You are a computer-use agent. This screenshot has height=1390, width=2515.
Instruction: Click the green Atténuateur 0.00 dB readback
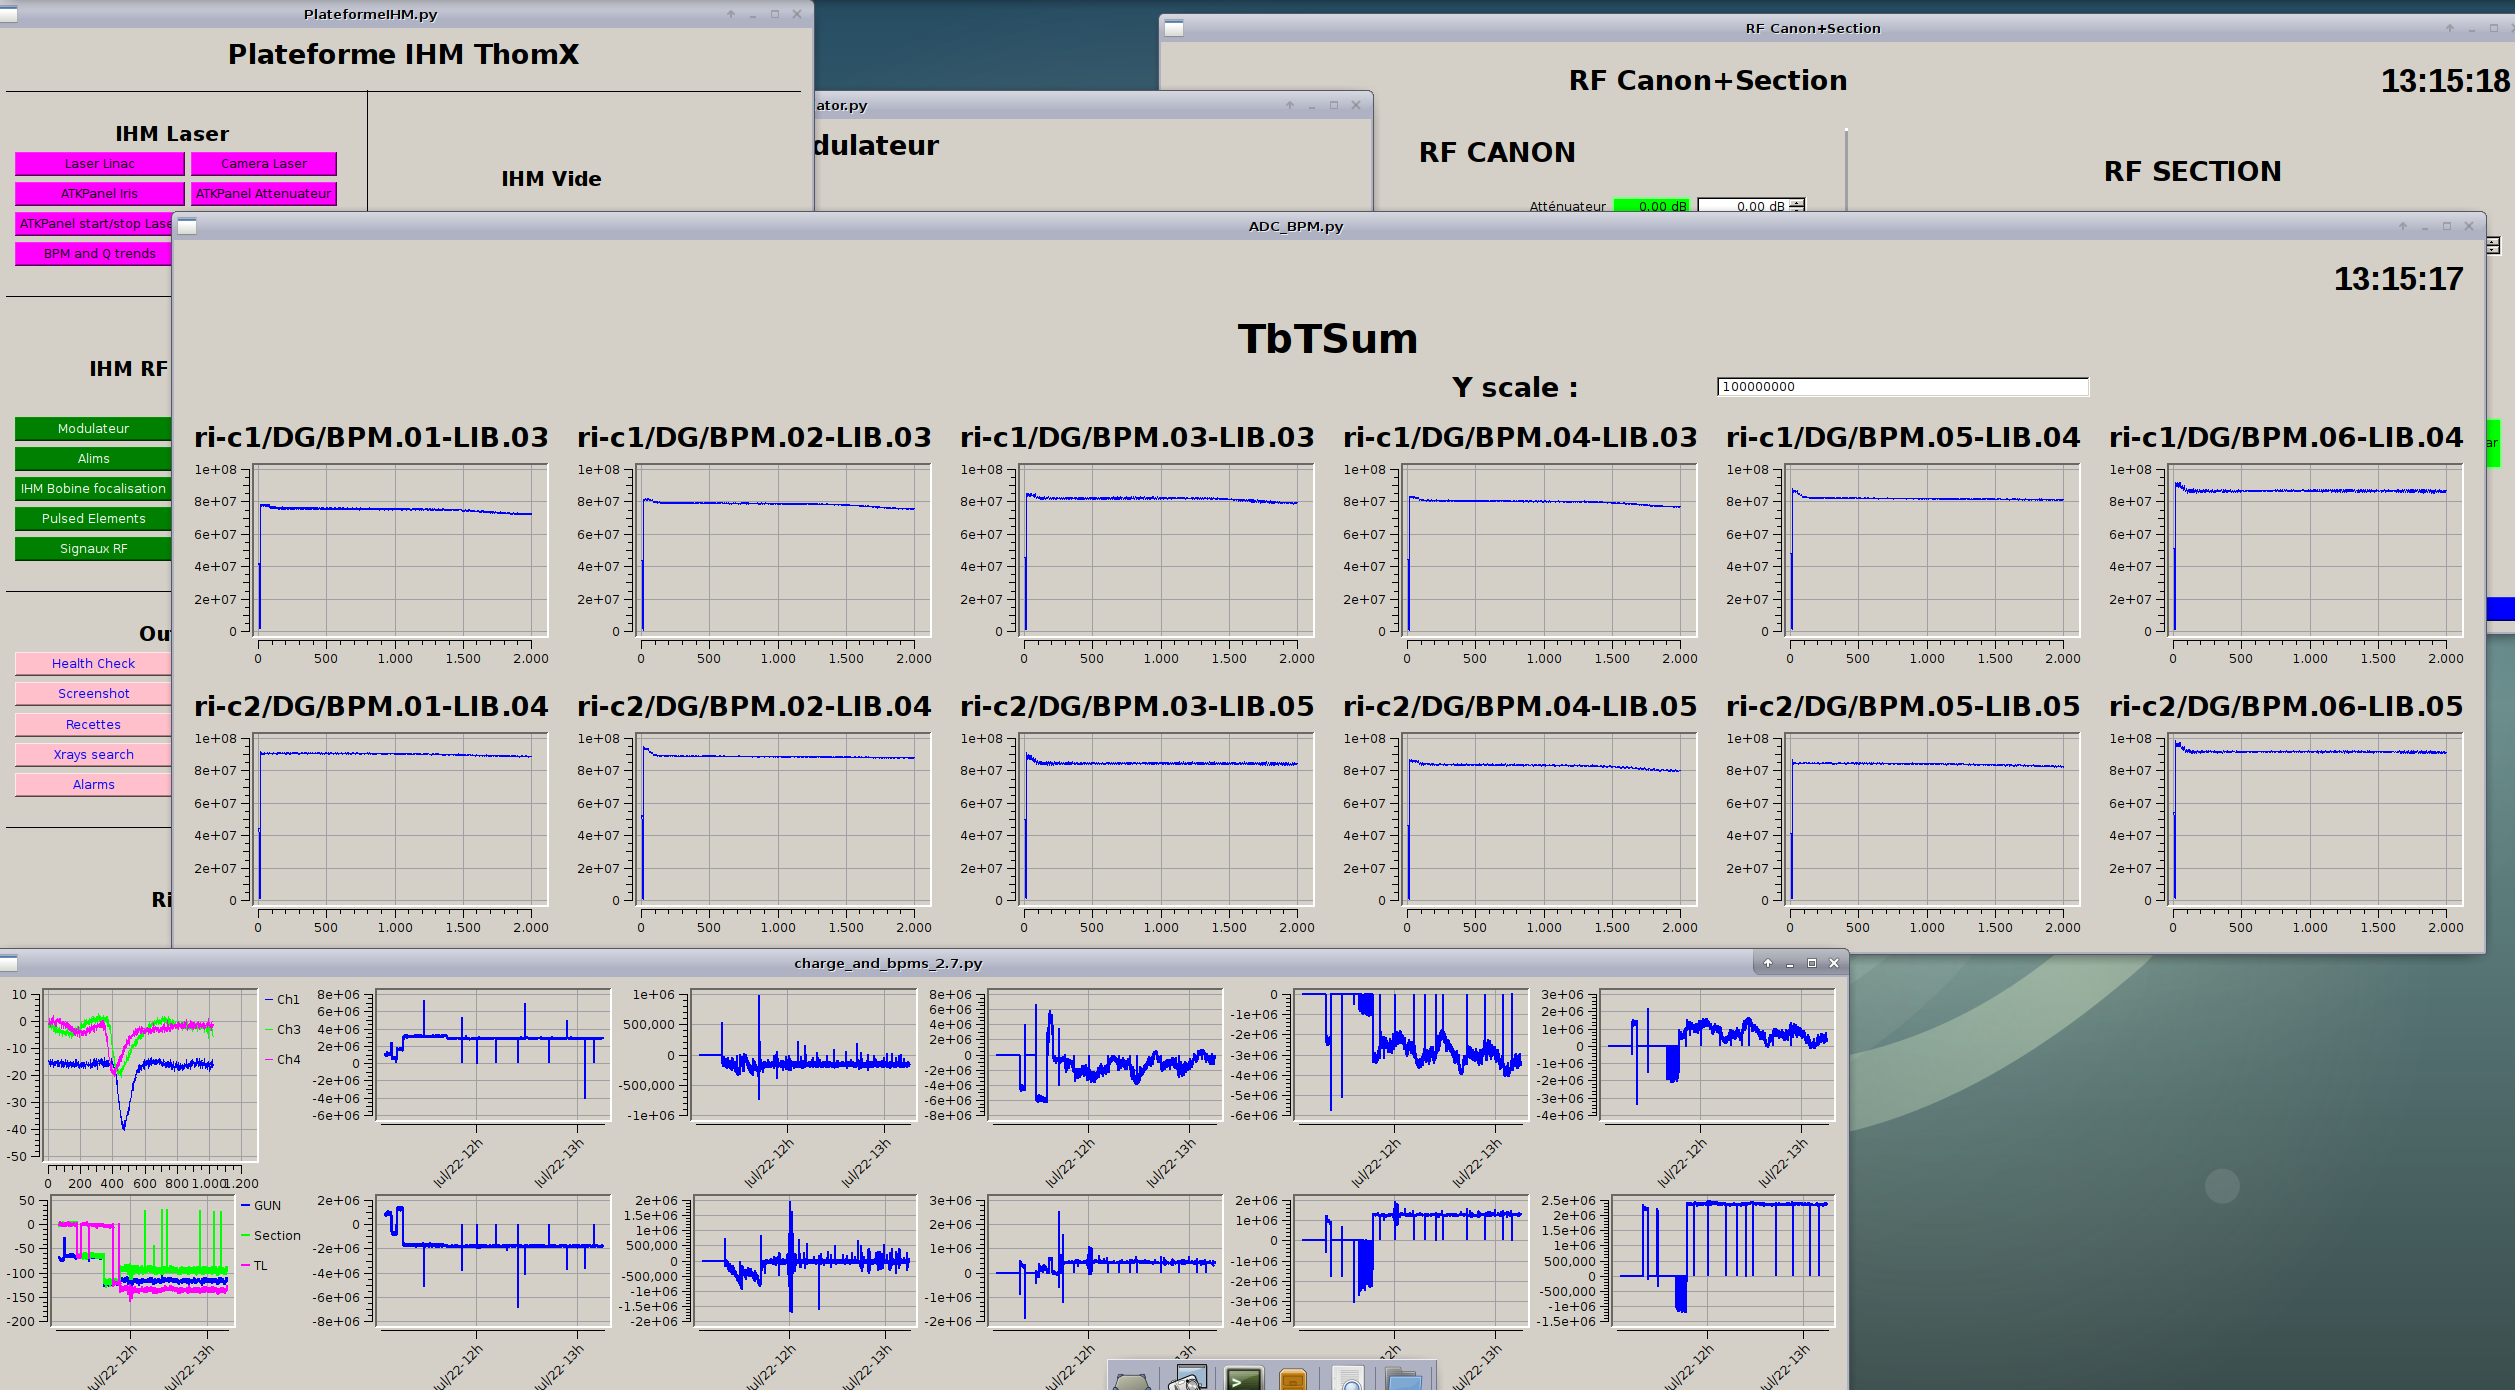(x=1651, y=206)
